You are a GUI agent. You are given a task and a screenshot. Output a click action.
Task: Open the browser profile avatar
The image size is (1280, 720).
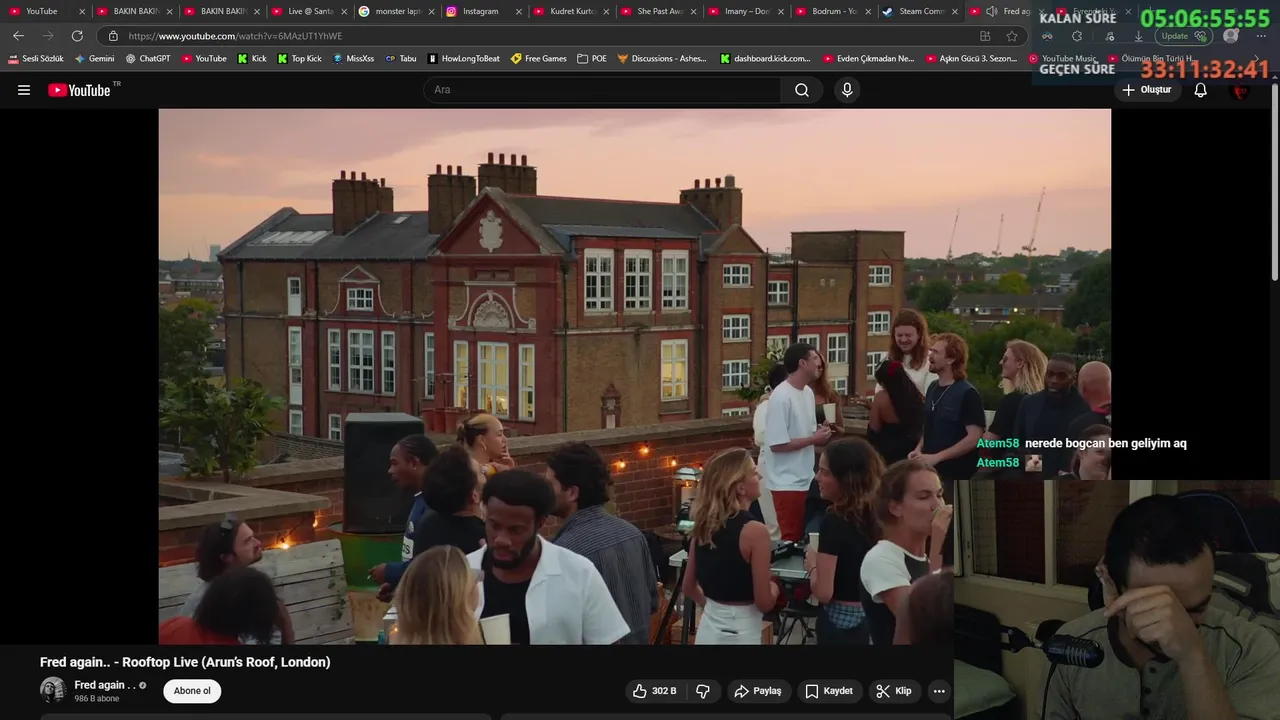[x=1231, y=36]
